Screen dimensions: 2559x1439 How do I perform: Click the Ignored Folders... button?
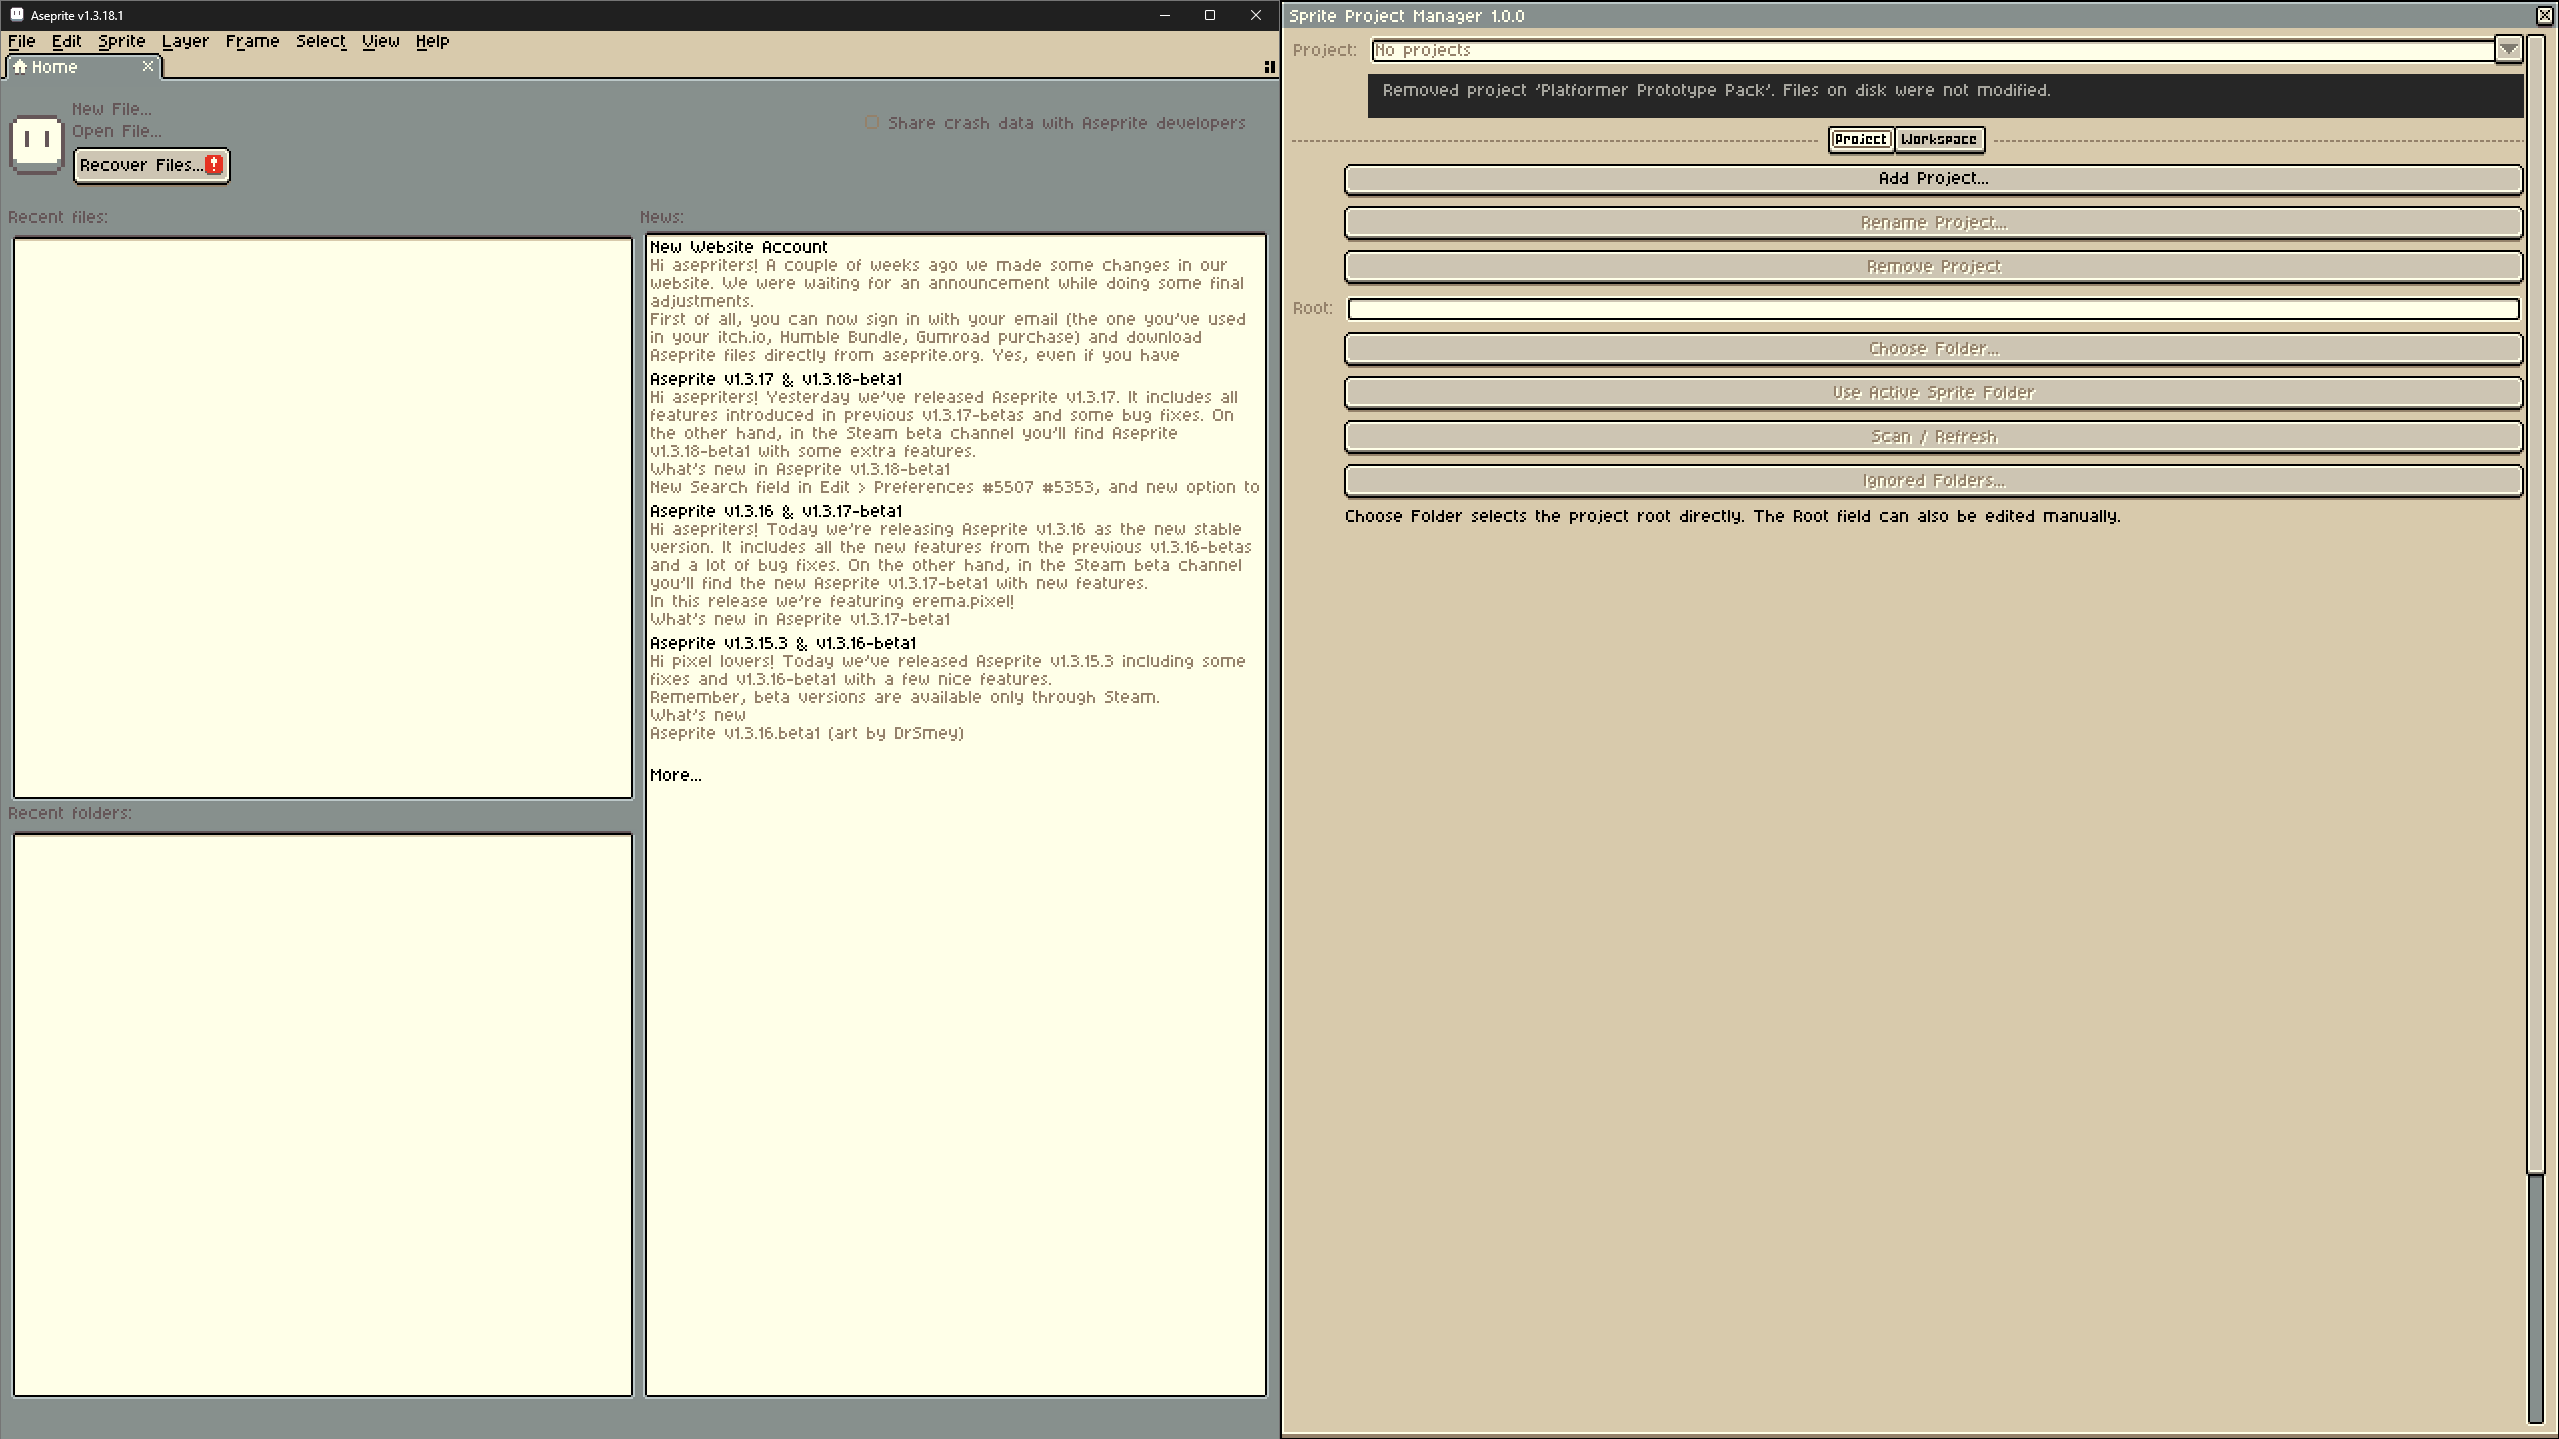point(1933,481)
